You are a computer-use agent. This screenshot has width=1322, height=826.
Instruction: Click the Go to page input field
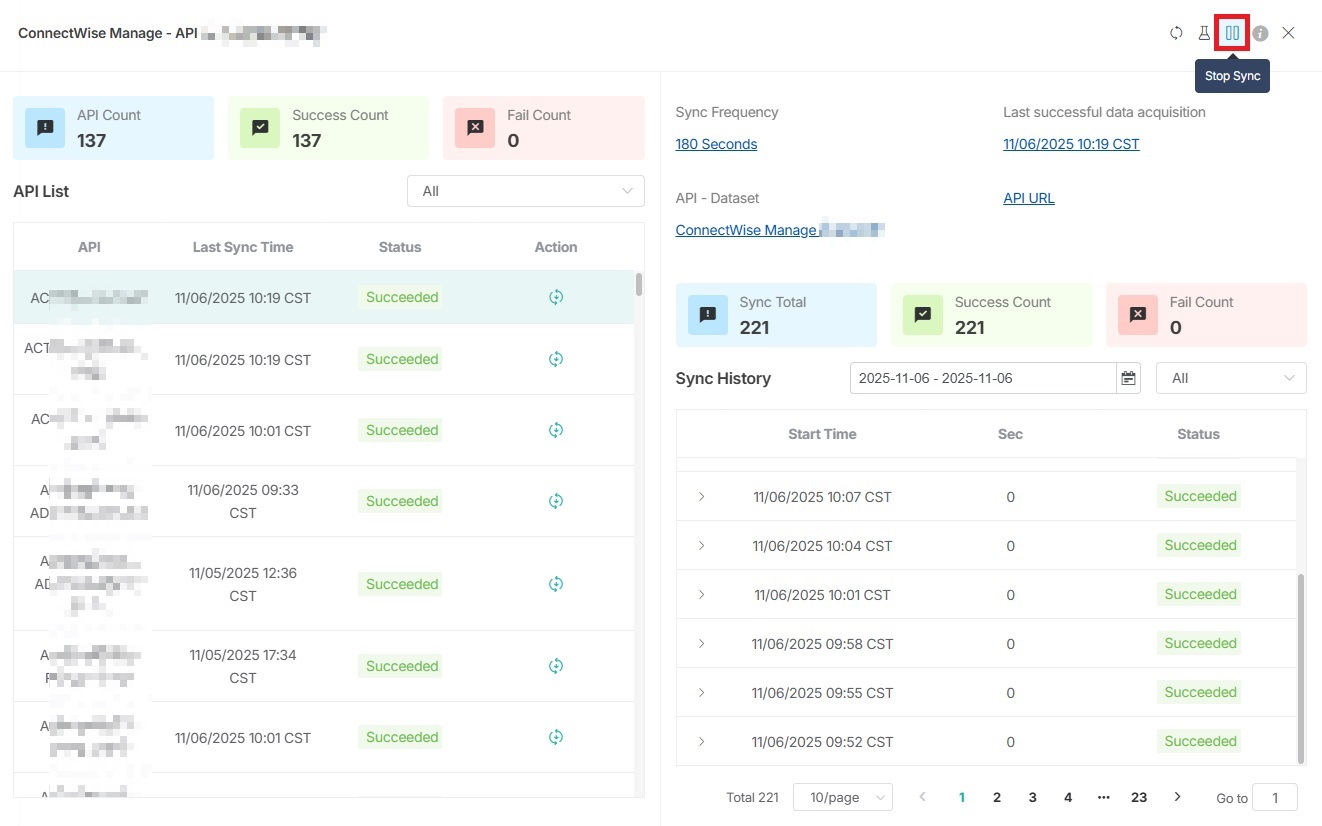coord(1274,797)
